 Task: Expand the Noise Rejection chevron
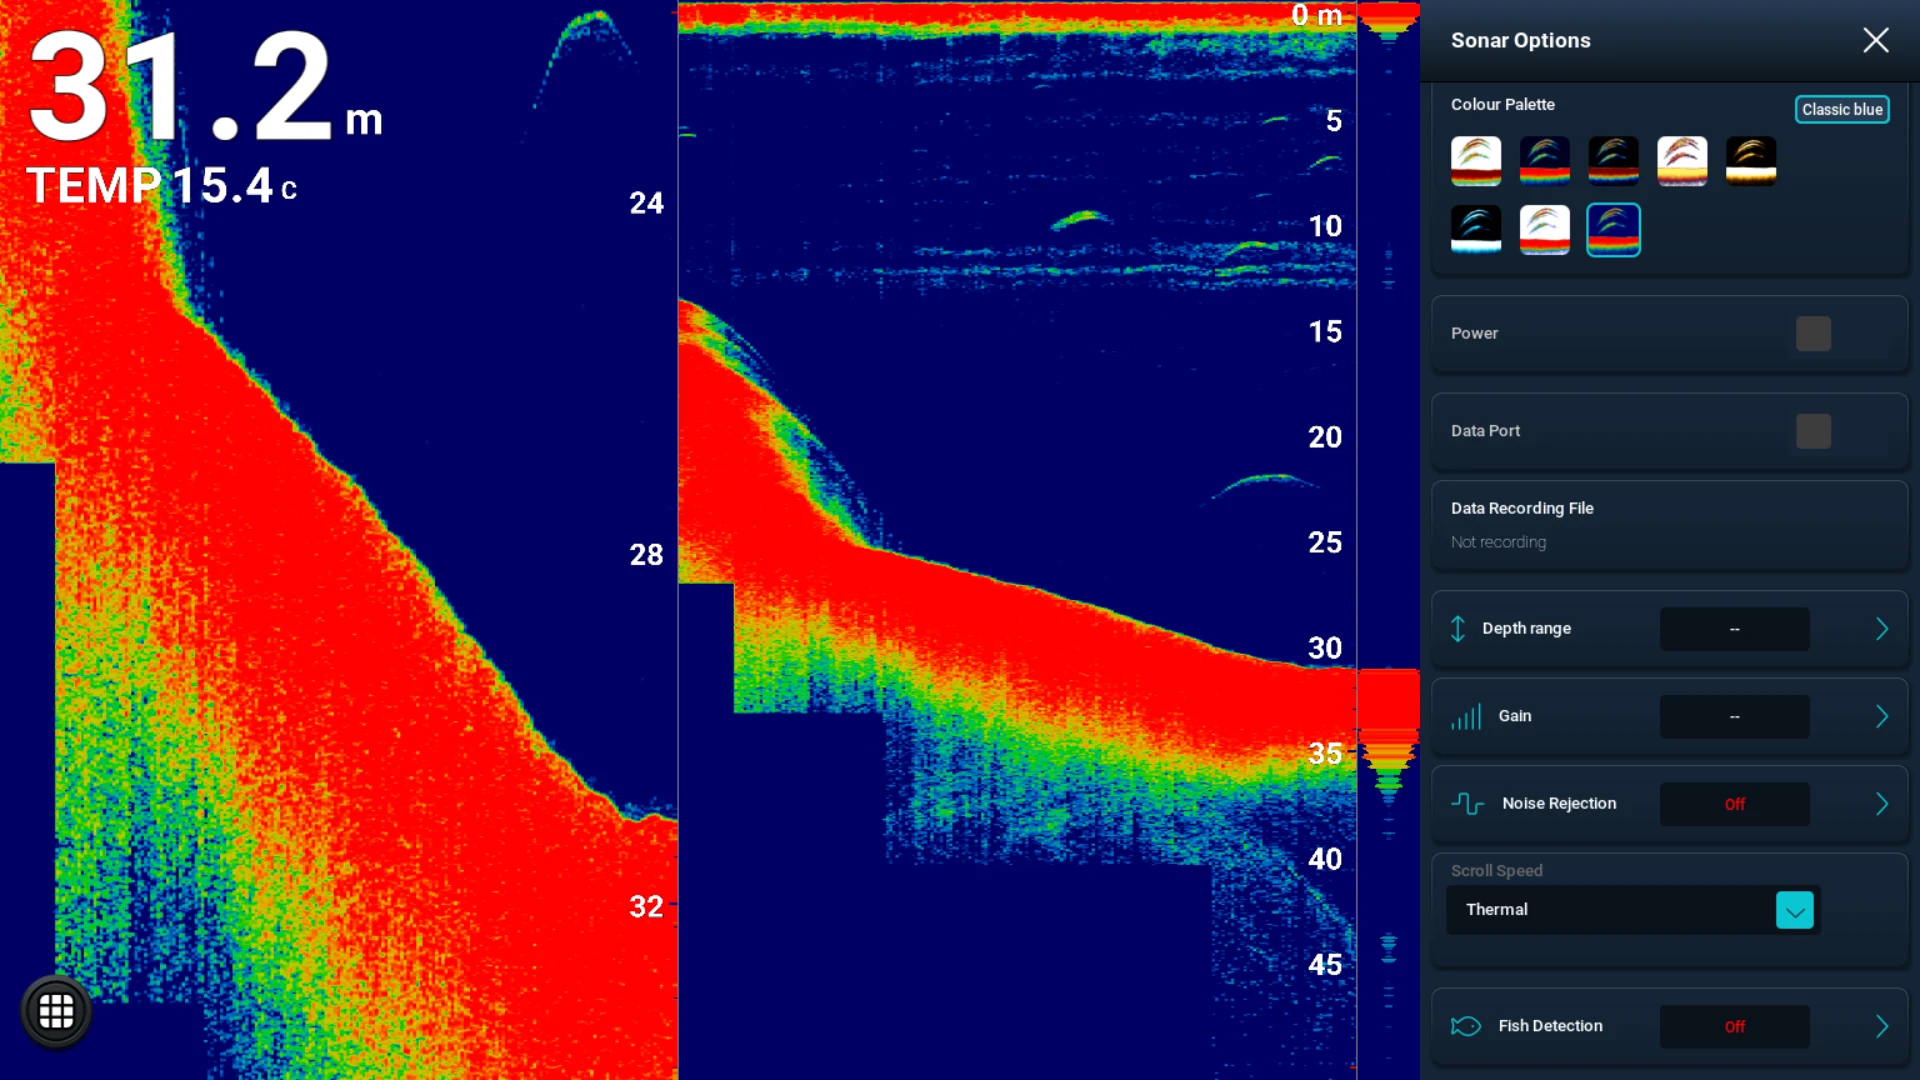pos(1882,804)
